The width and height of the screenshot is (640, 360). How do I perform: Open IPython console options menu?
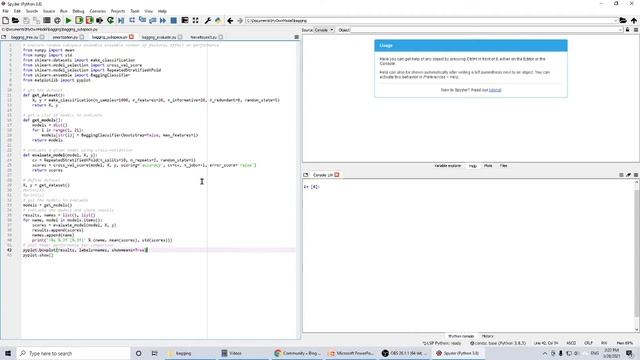(x=636, y=175)
